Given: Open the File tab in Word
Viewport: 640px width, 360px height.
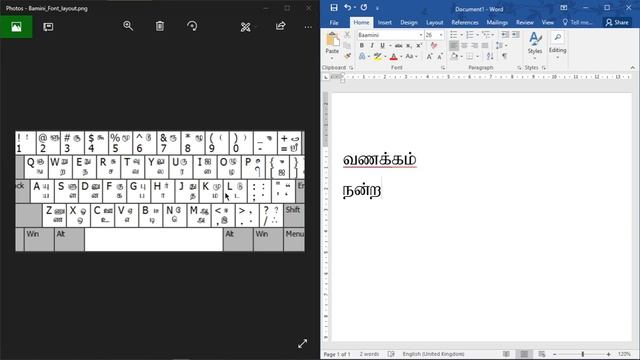Looking at the screenshot, I should 334,22.
